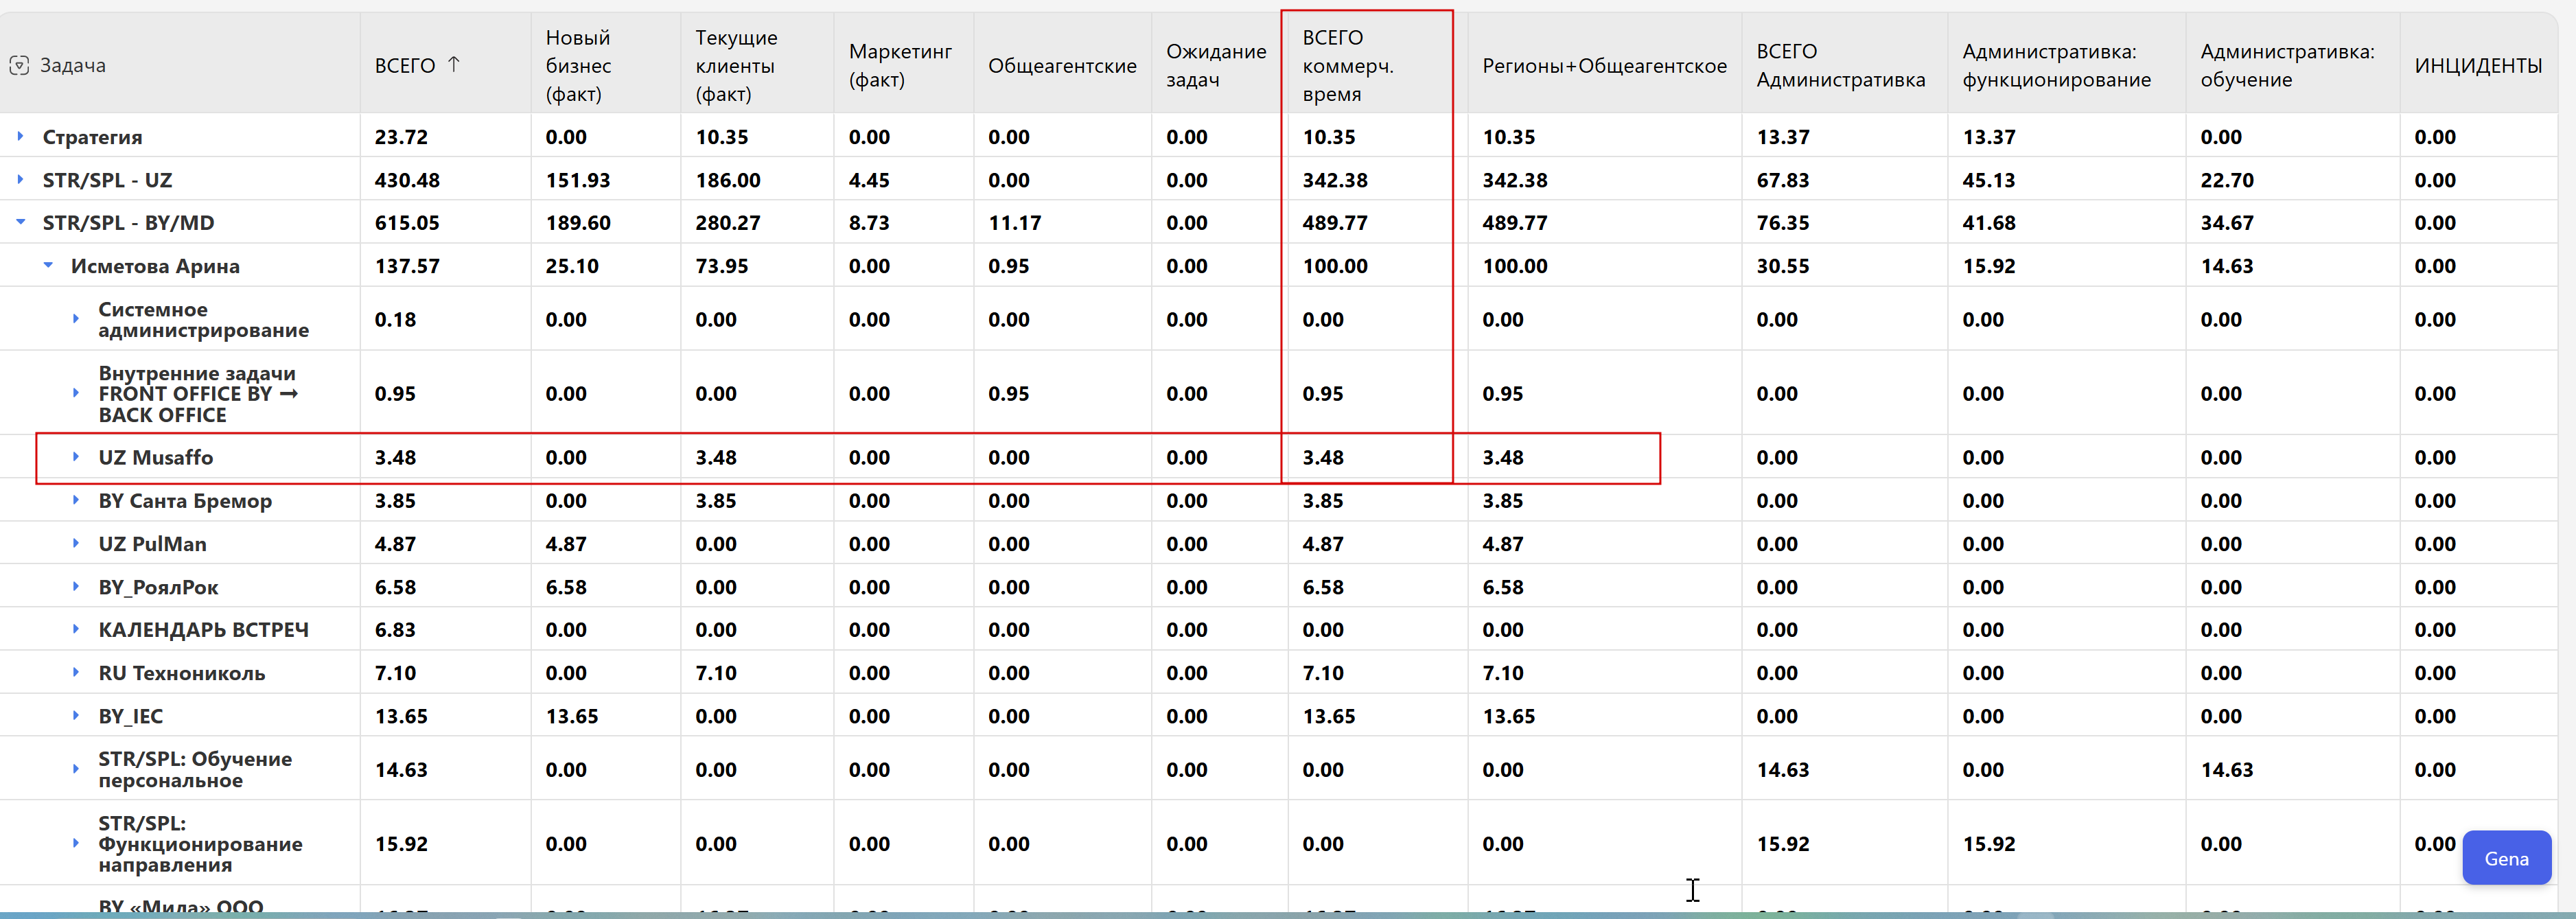Expand BY Санта Бремор row arrow
Image resolution: width=2576 pixels, height=919 pixels.
click(76, 500)
